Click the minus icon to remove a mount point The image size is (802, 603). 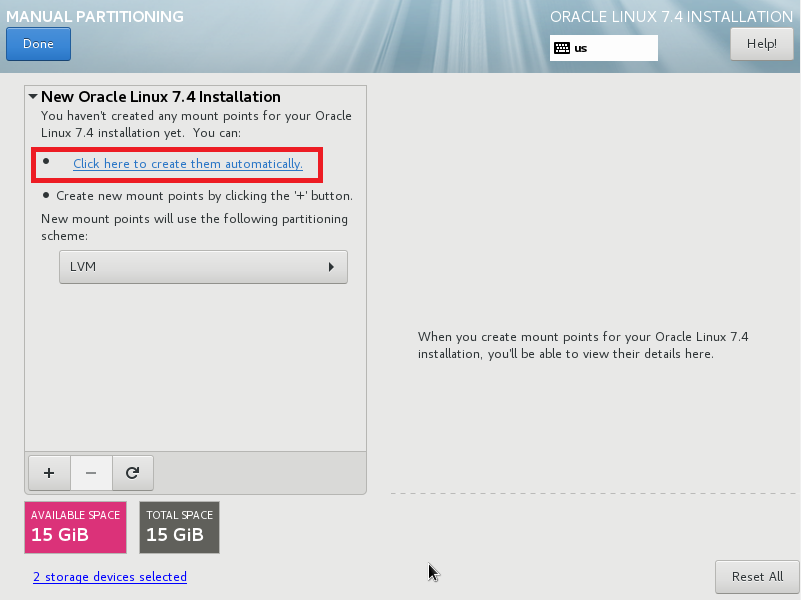point(90,471)
